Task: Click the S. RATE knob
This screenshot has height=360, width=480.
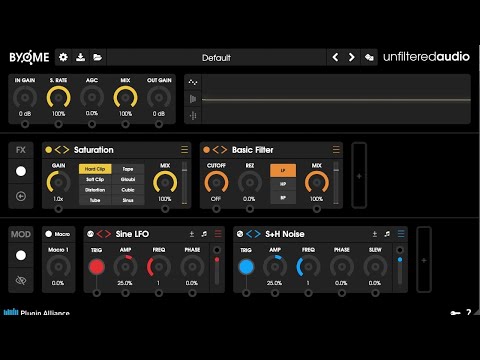Action: pyautogui.click(x=58, y=97)
